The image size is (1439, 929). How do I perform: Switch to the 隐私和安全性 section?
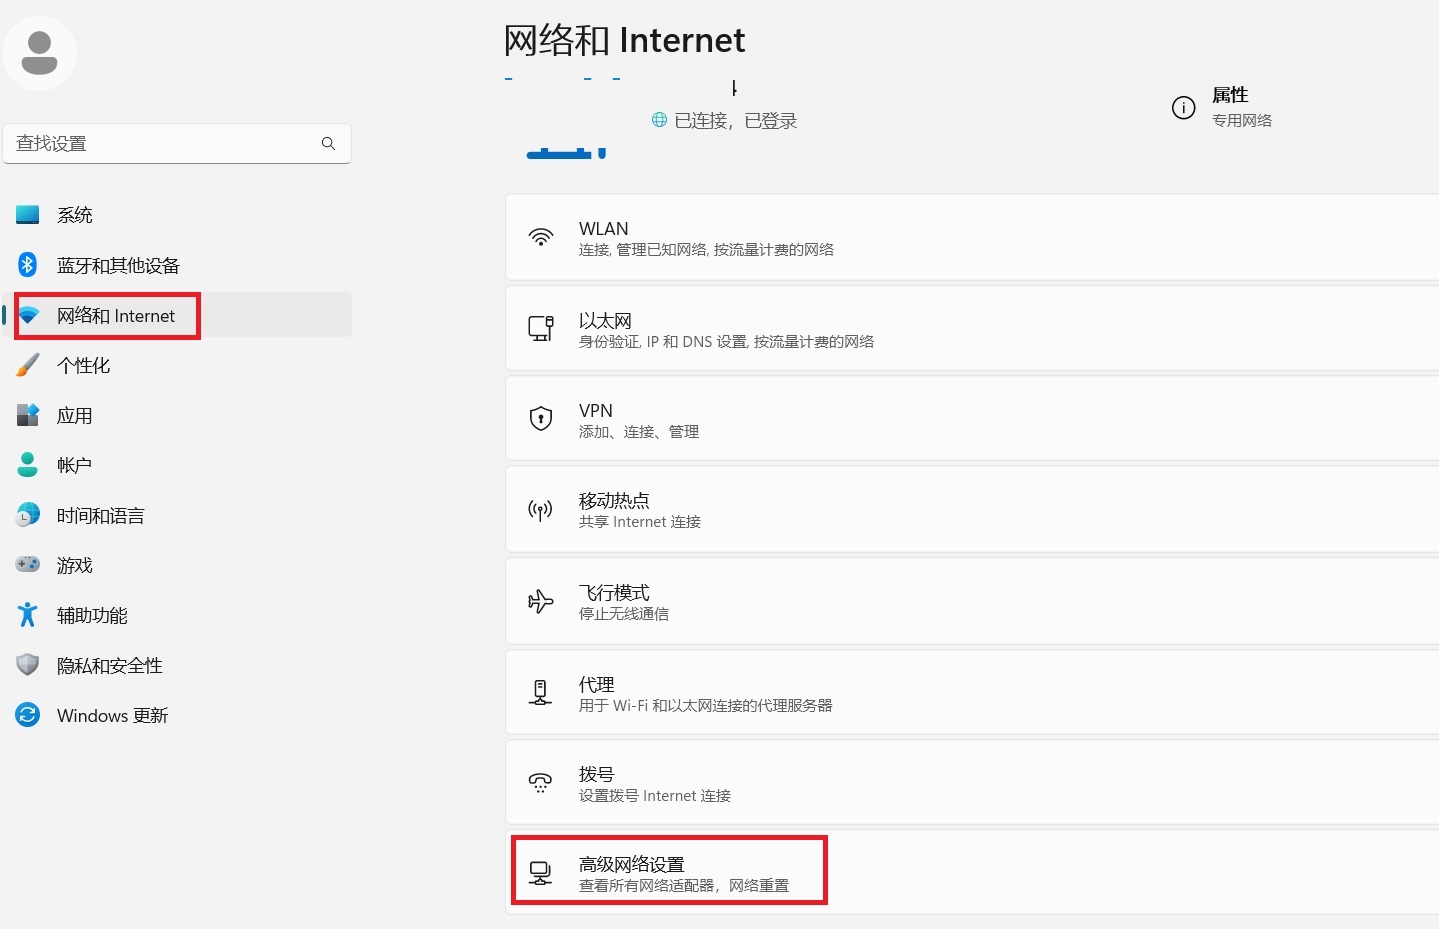coord(110,664)
